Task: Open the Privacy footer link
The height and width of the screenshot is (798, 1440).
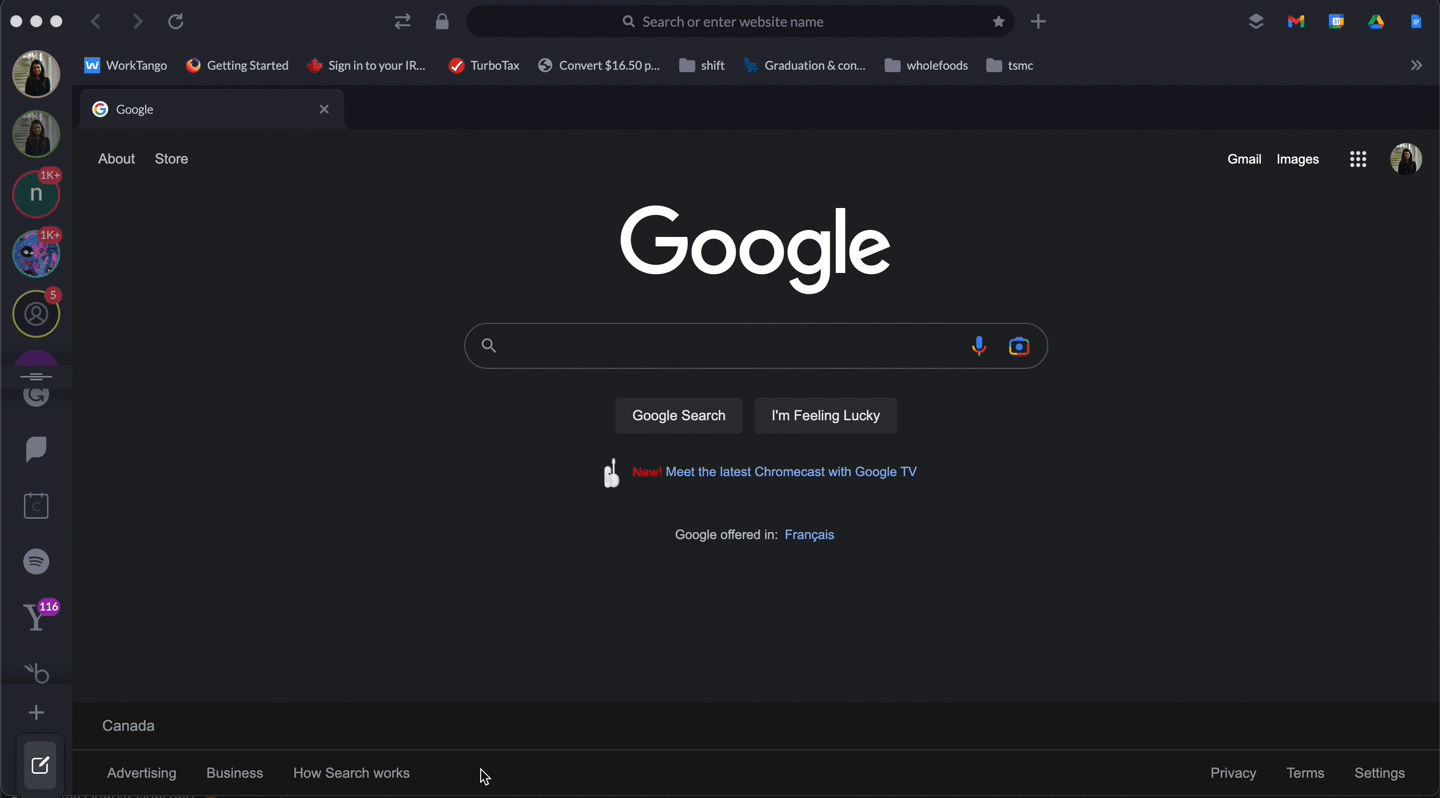Action: tap(1233, 773)
